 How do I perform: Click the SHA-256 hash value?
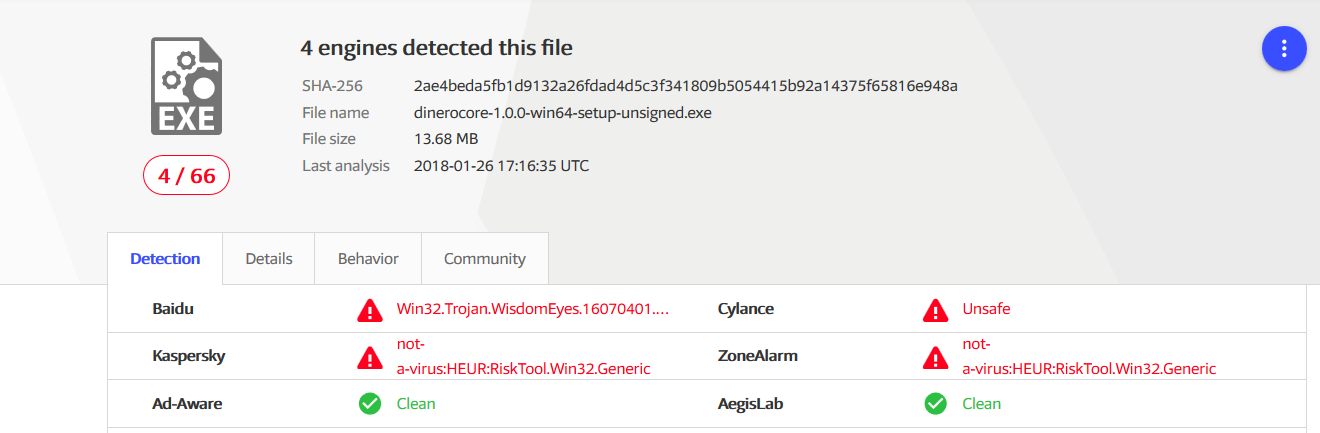tap(686, 86)
